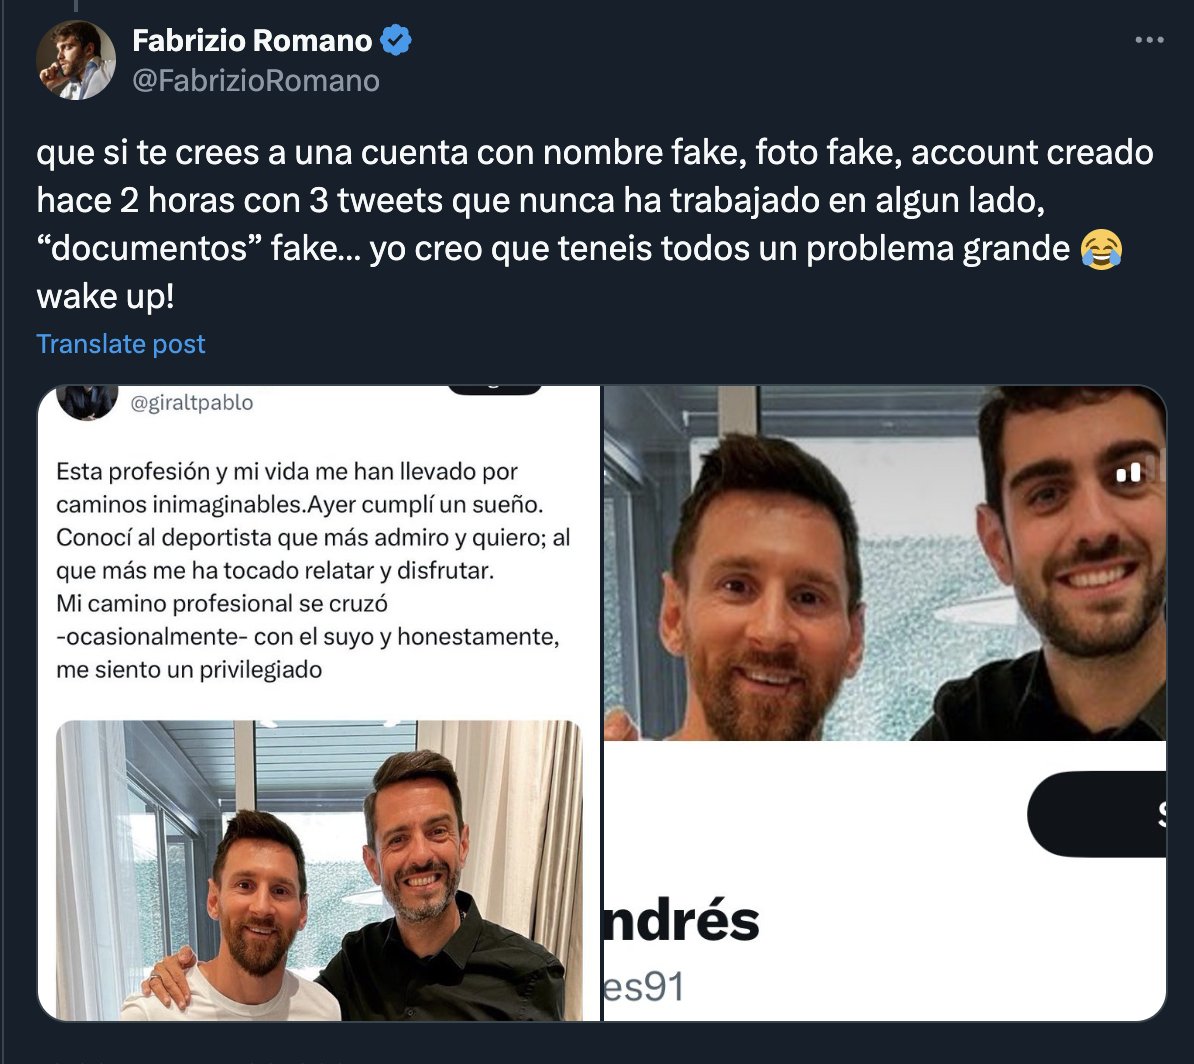This screenshot has width=1194, height=1064.
Task: Open the right attached selfie image
Action: 885,703
